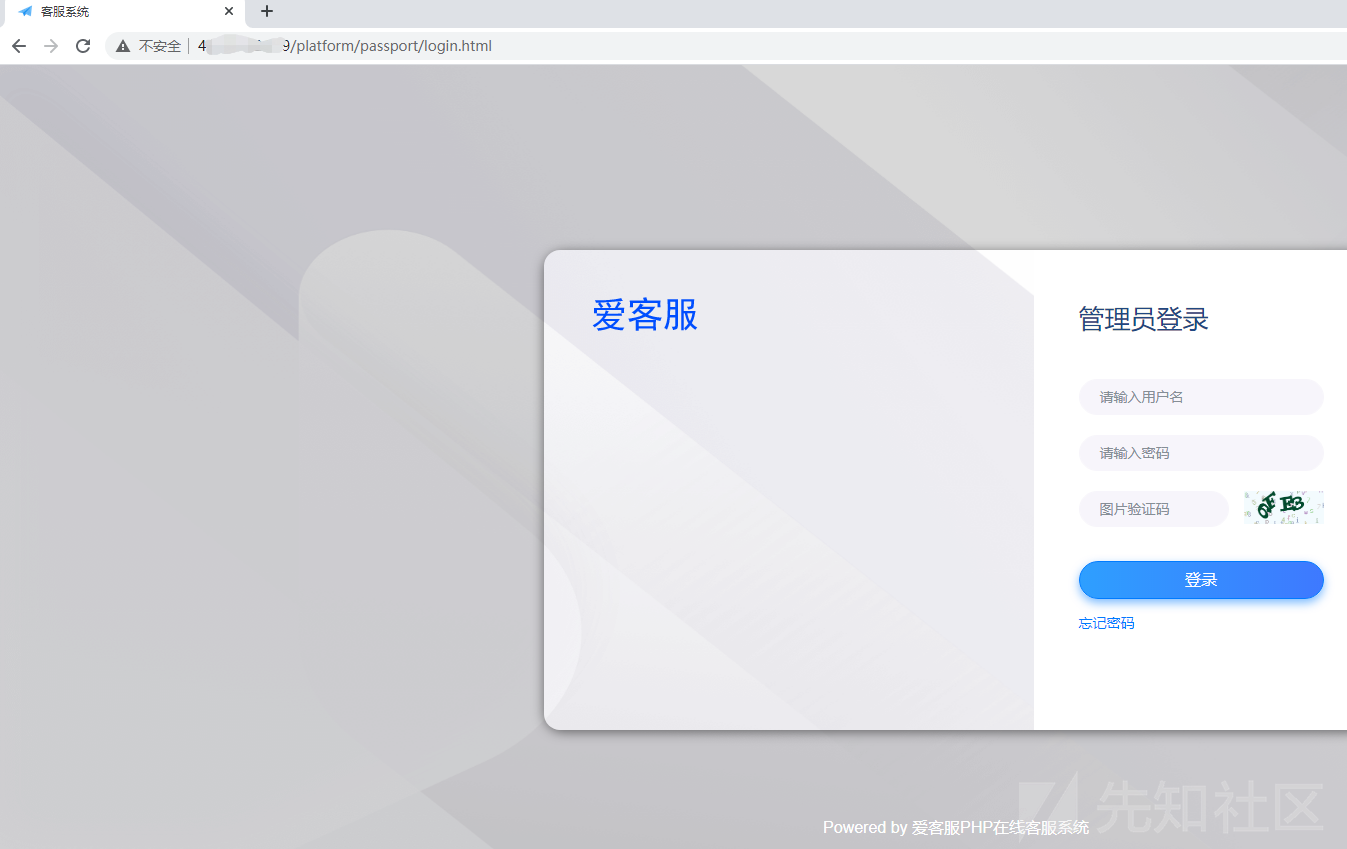Click the not-secure warning triangle icon
The width and height of the screenshot is (1347, 849).
click(x=123, y=46)
